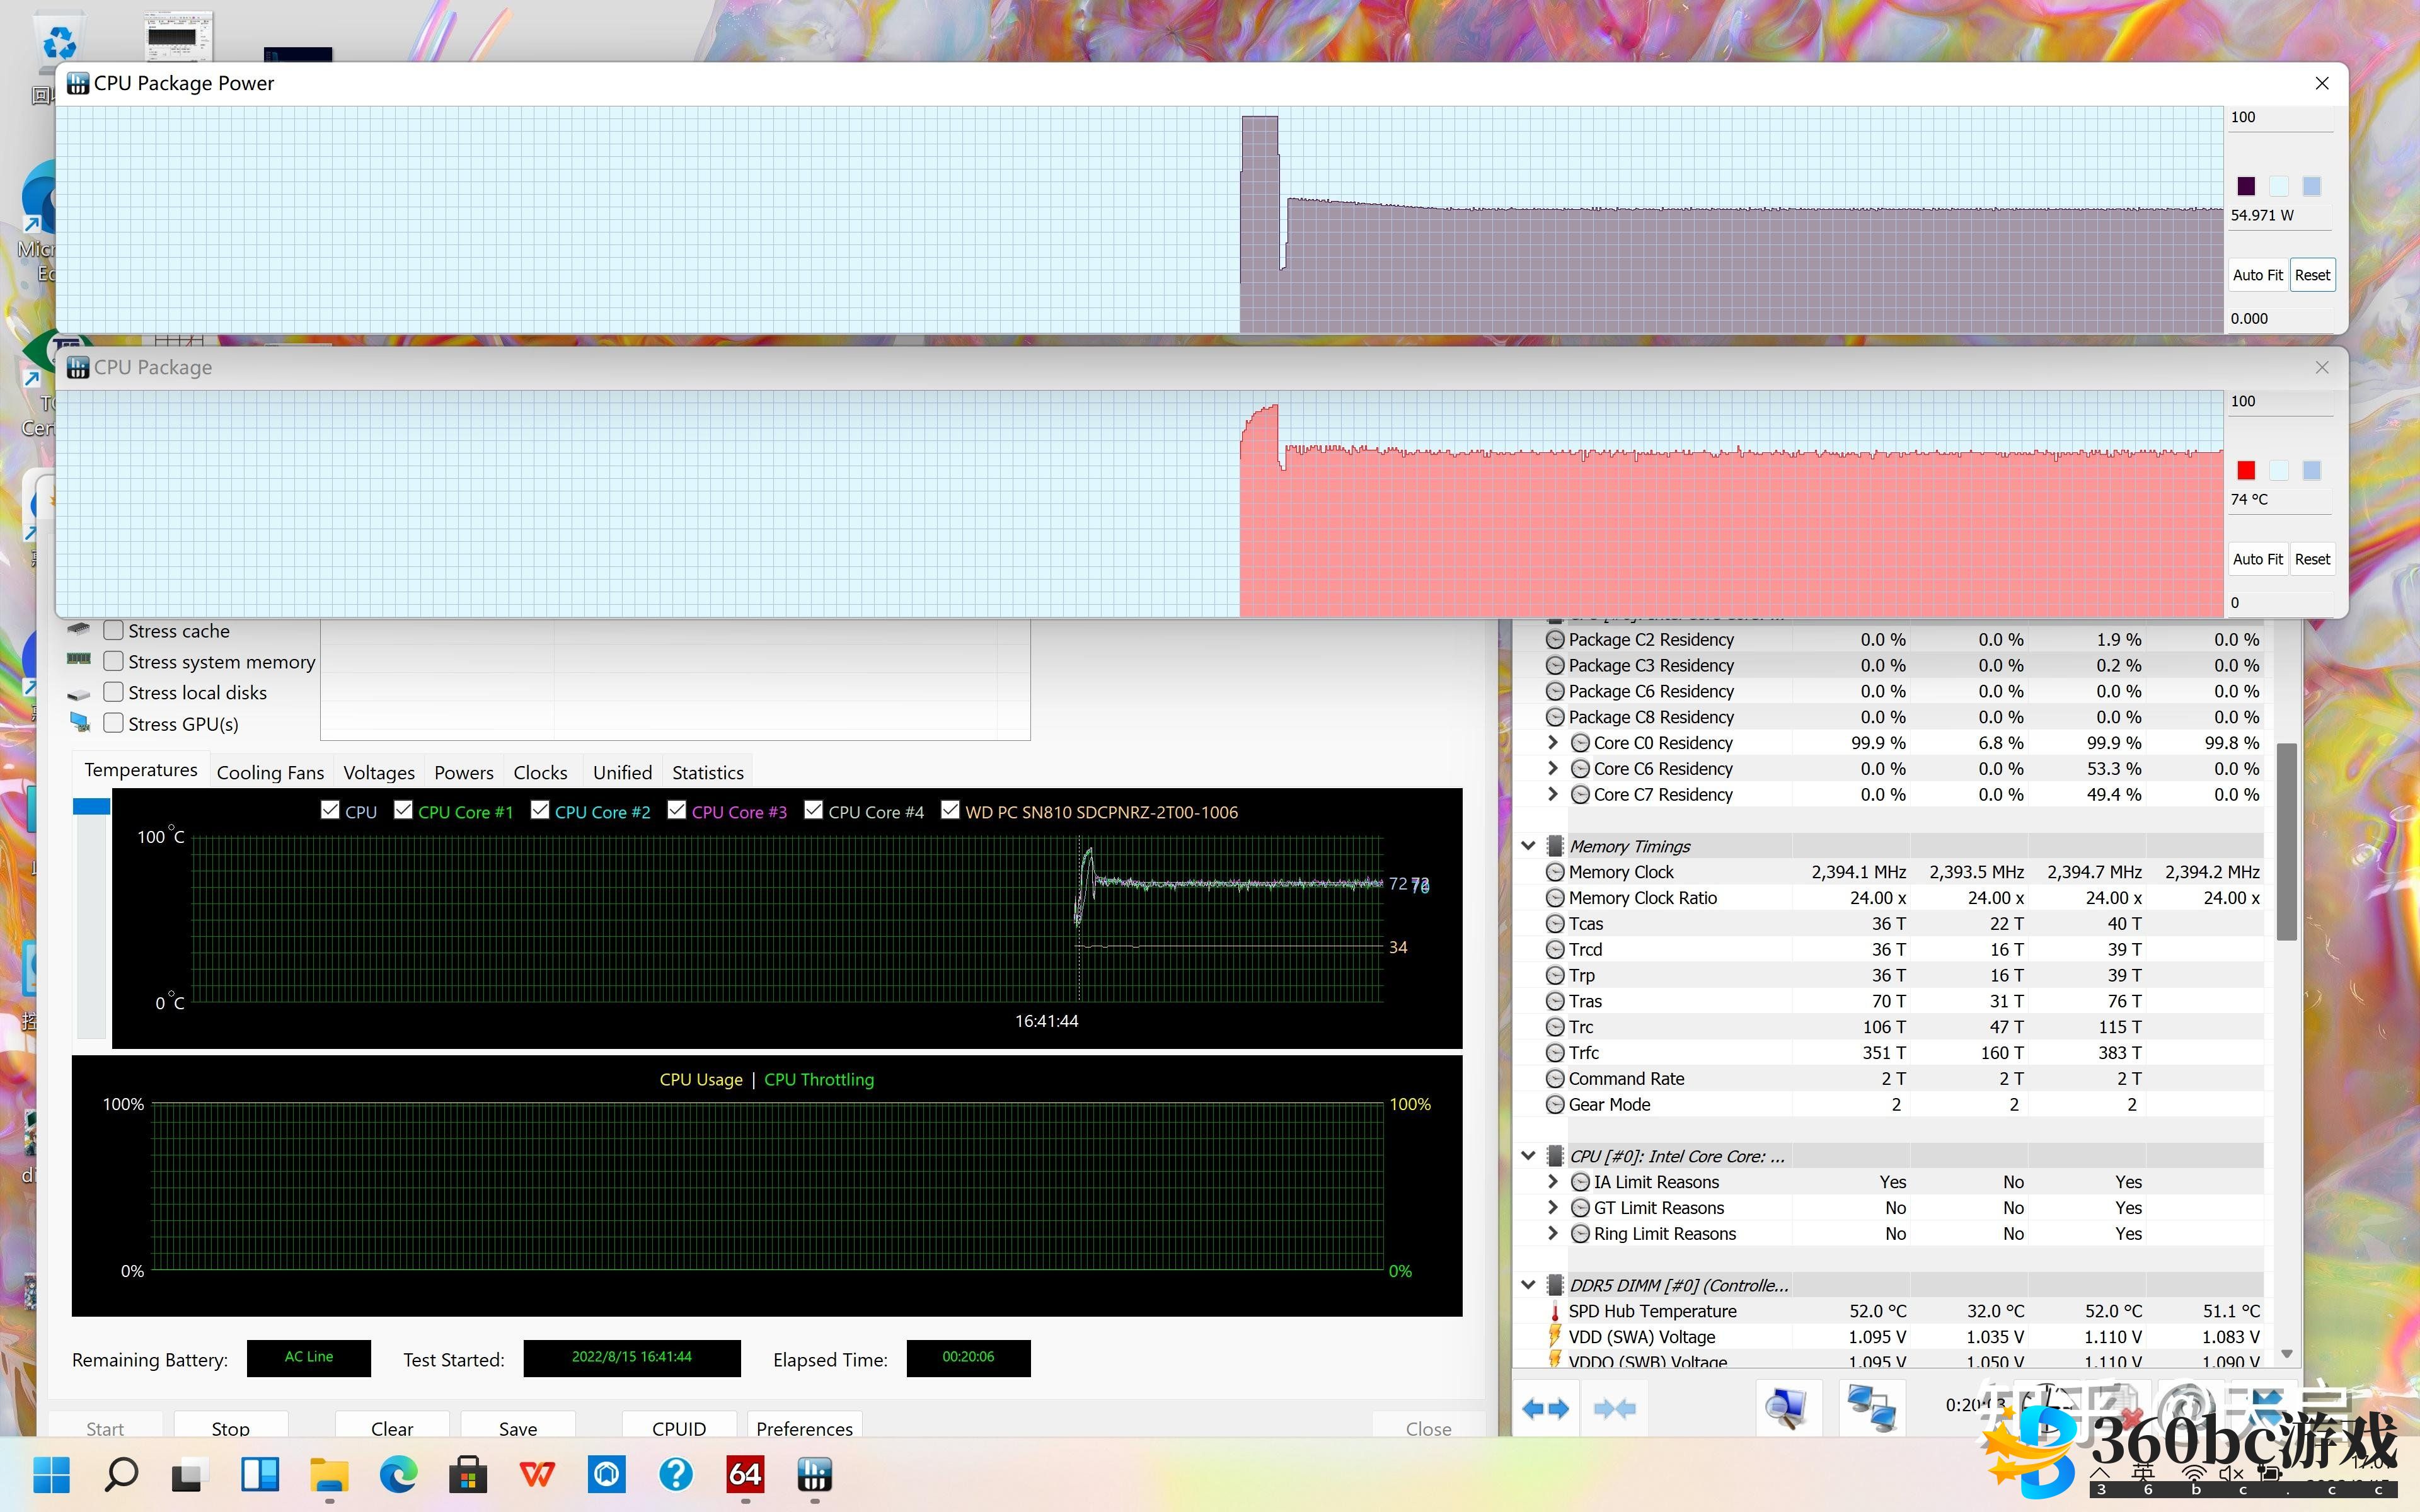The width and height of the screenshot is (2420, 1512).
Task: Click Auto Fit in CPU Package Power graph
Action: [x=2257, y=275]
